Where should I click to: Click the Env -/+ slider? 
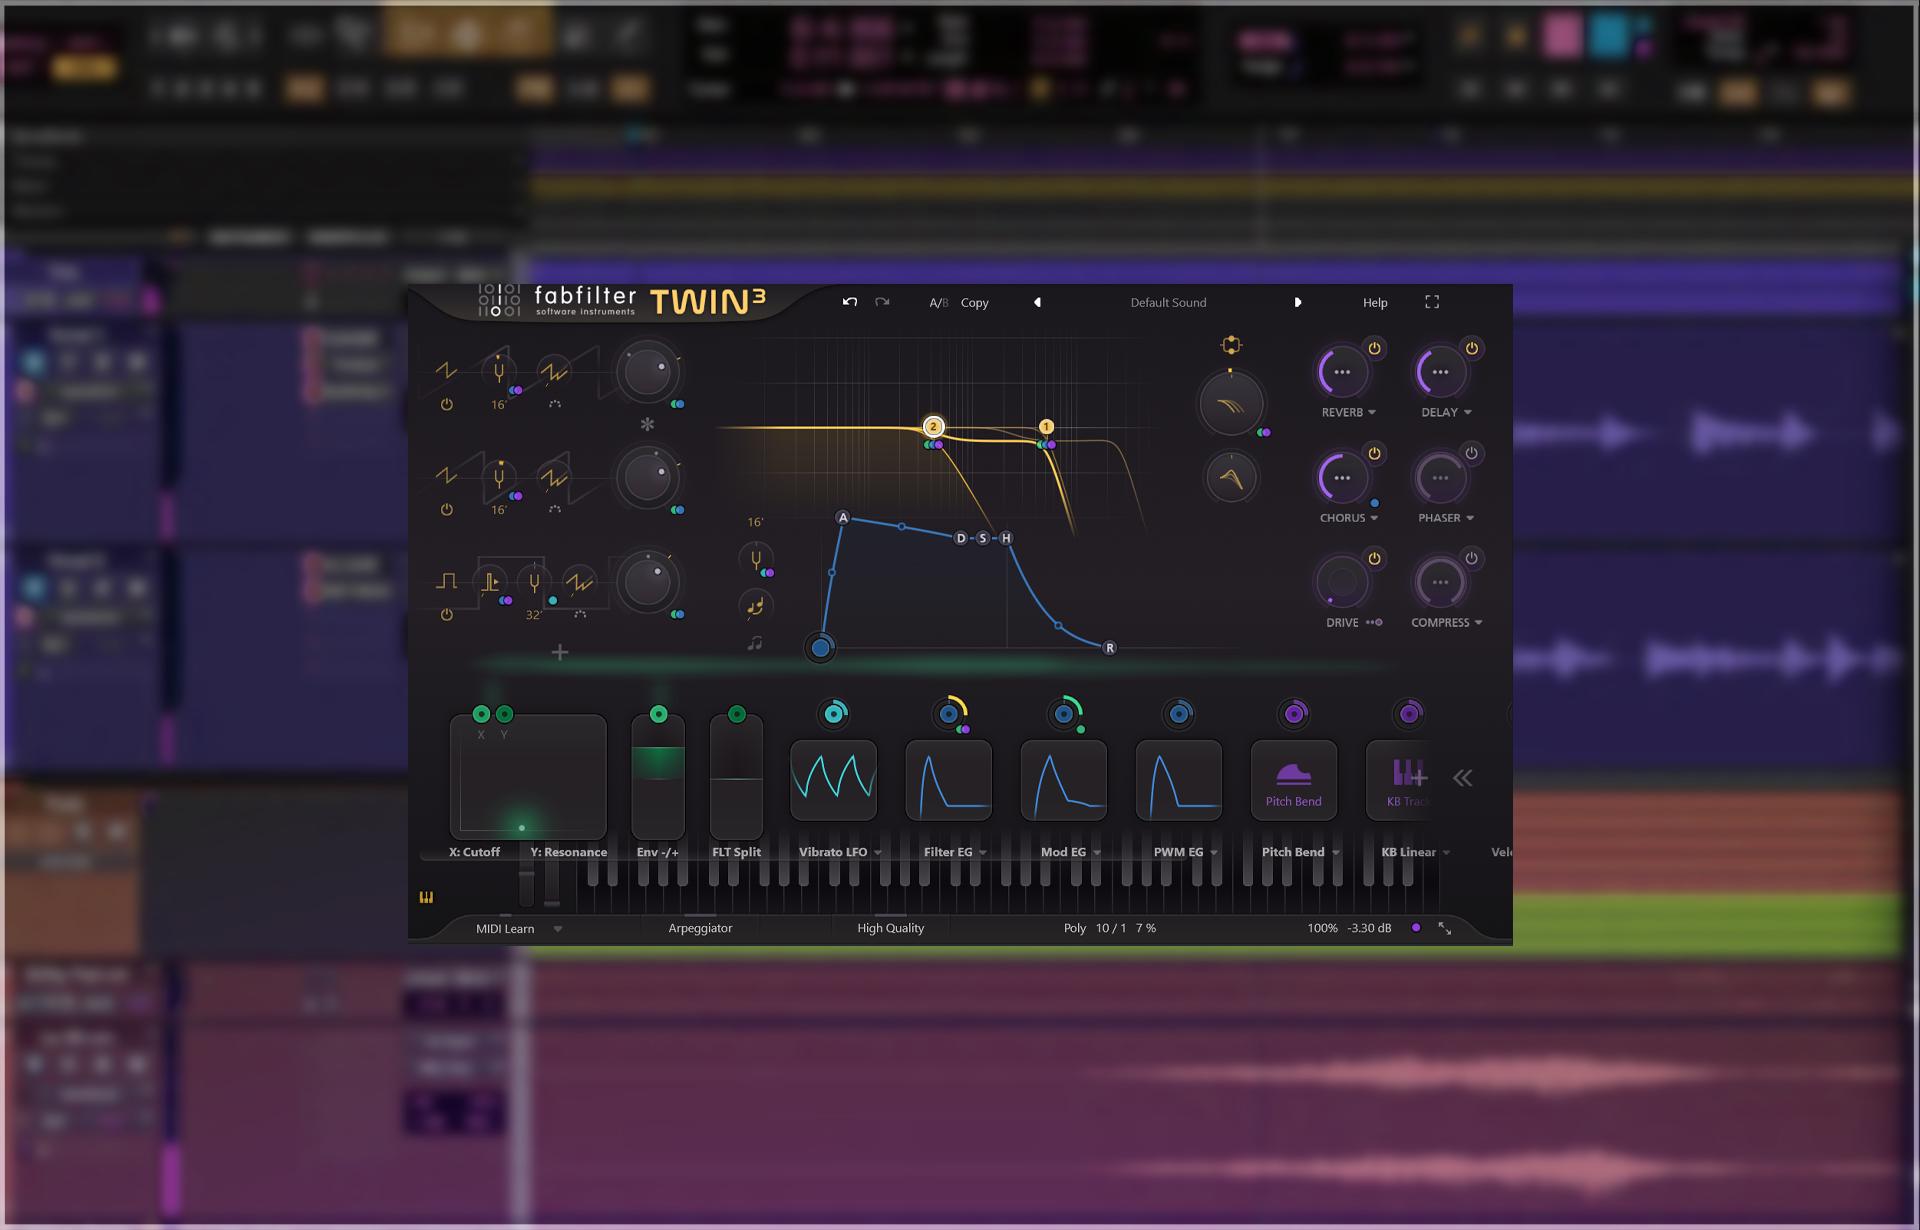658,777
